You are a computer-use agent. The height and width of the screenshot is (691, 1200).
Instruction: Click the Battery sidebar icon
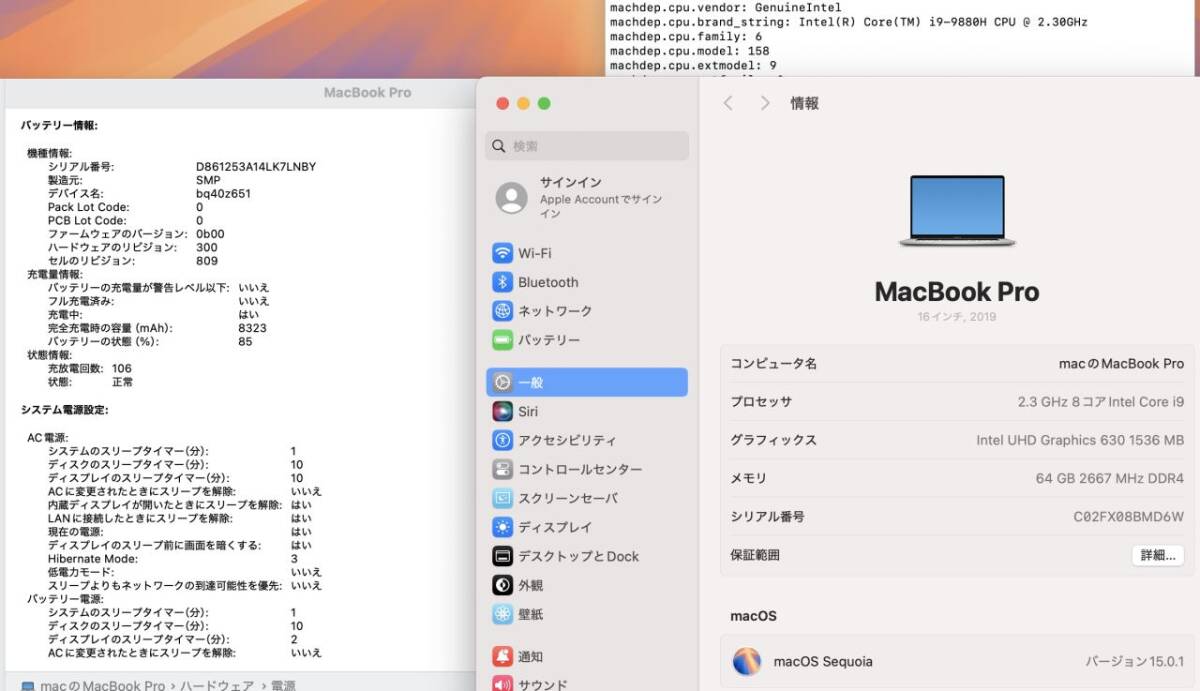502,340
